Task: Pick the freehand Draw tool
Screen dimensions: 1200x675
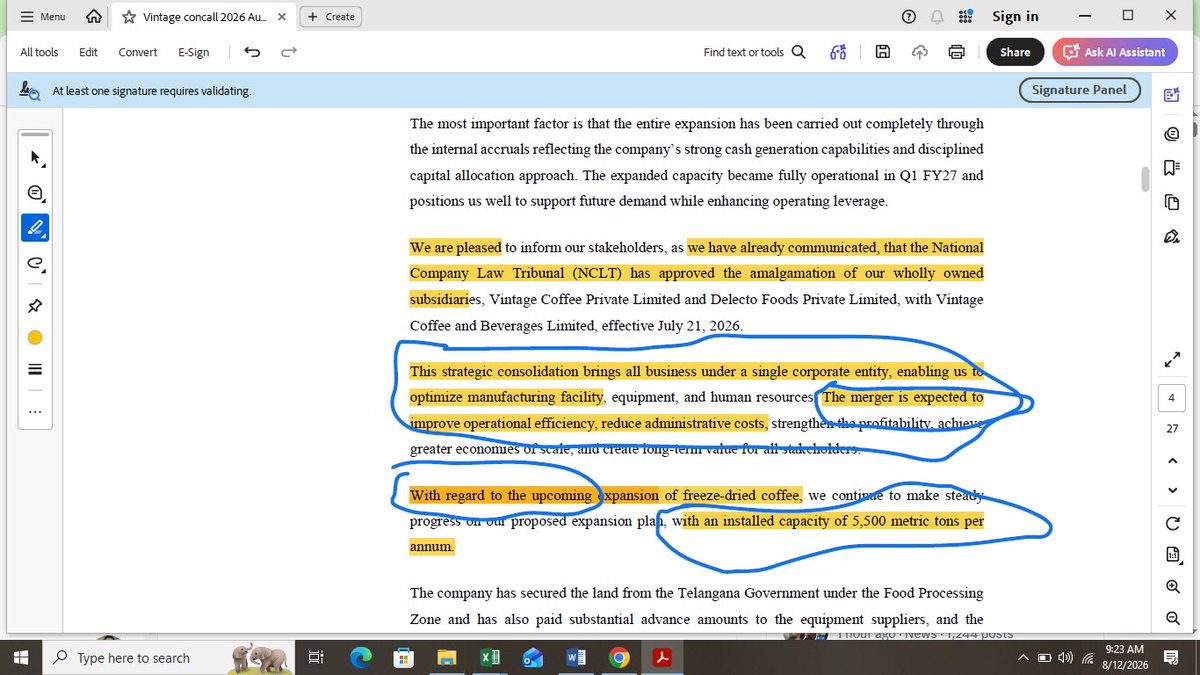Action: 36,264
